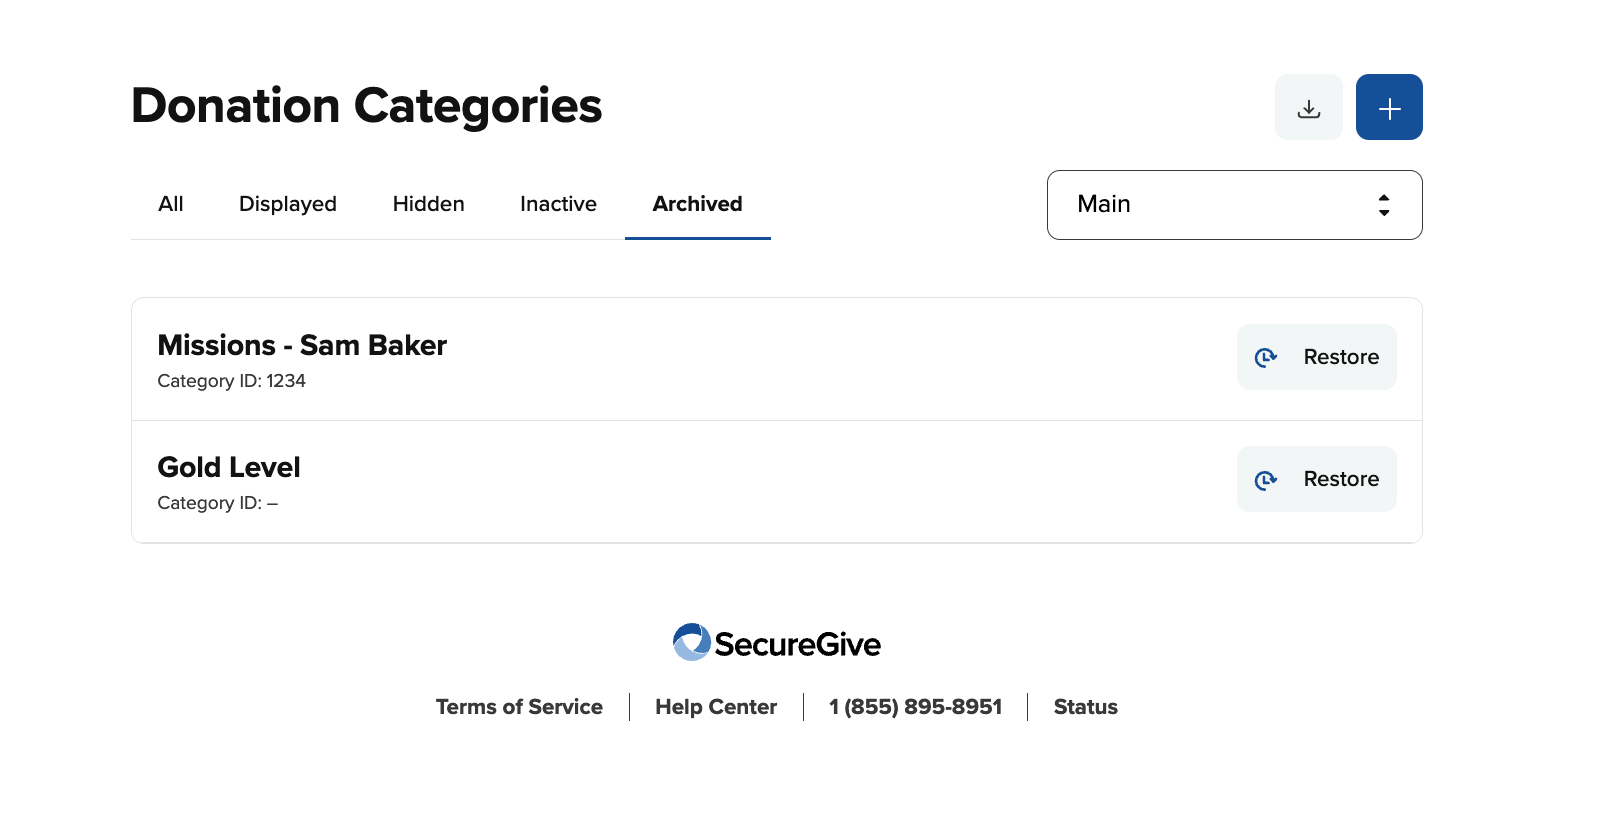Click the SecureGive logo in footer

776,643
